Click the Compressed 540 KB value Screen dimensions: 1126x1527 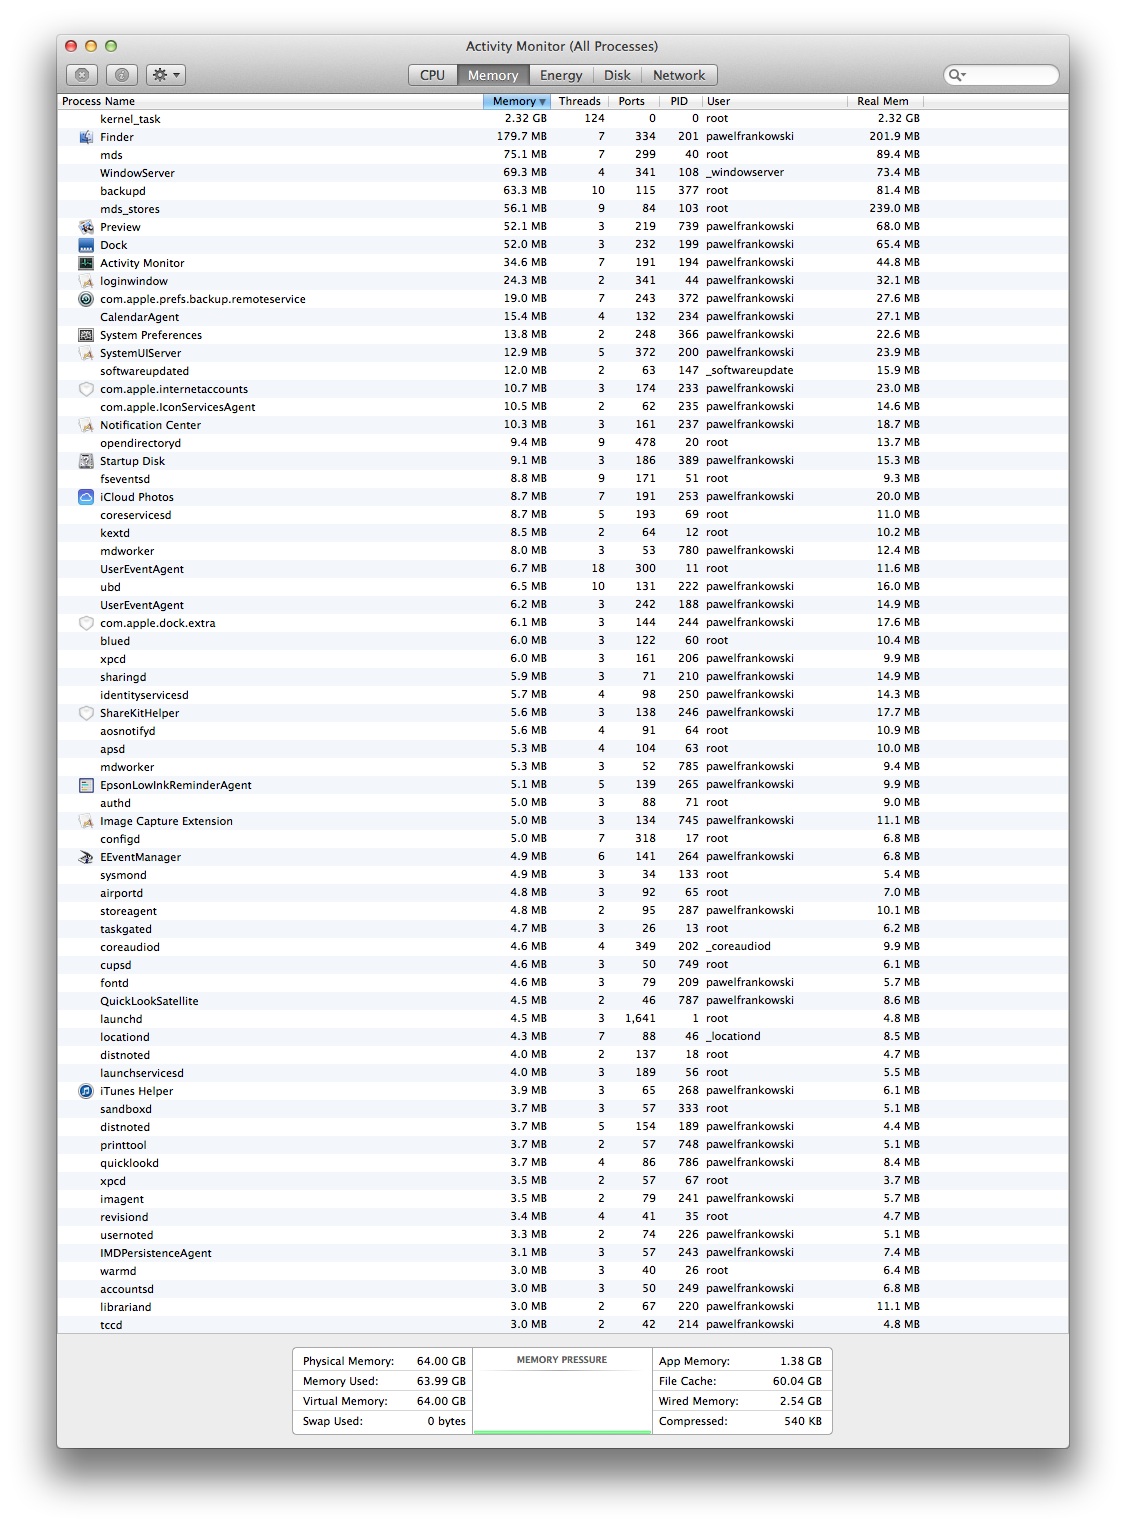pyautogui.click(x=803, y=1421)
